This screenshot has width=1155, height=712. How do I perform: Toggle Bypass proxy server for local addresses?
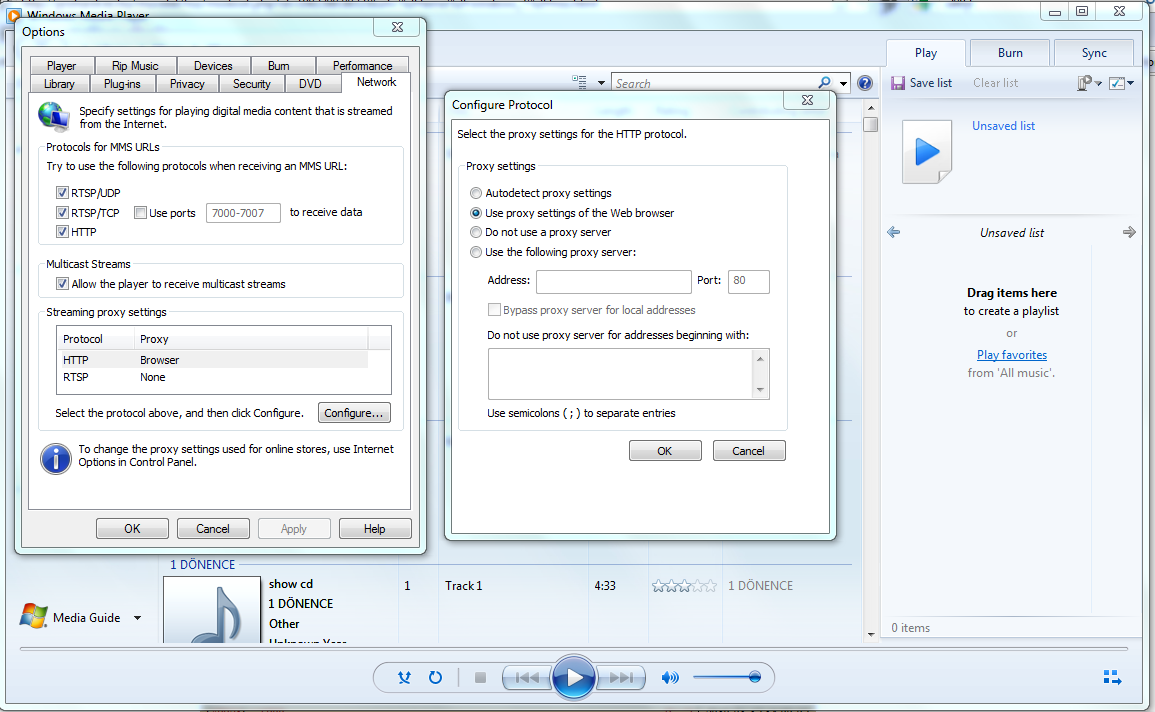[x=494, y=310]
